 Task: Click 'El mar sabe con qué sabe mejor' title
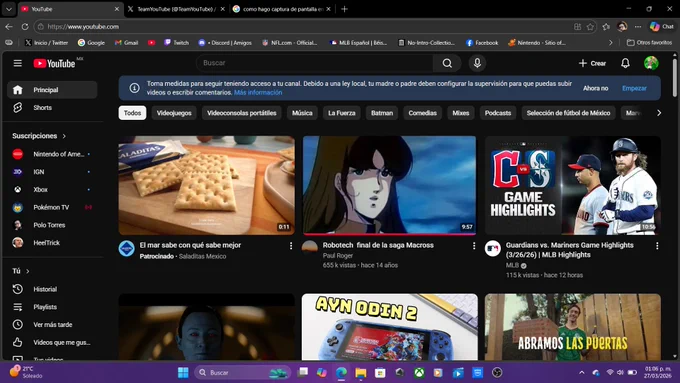click(x=190, y=245)
